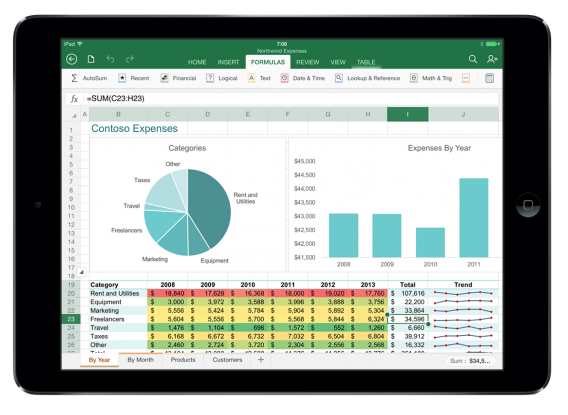Select the Travel 2010 value 696
Image resolution: width=568 pixels, height=415 pixels.
[x=247, y=328]
